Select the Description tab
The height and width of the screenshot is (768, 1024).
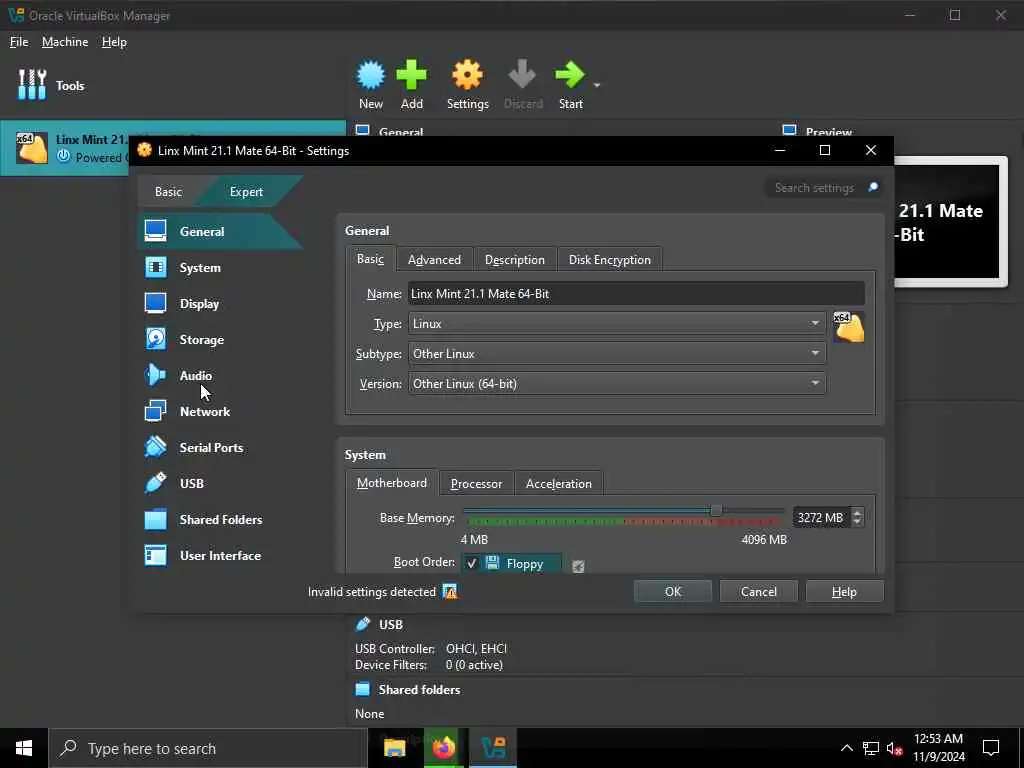(515, 259)
